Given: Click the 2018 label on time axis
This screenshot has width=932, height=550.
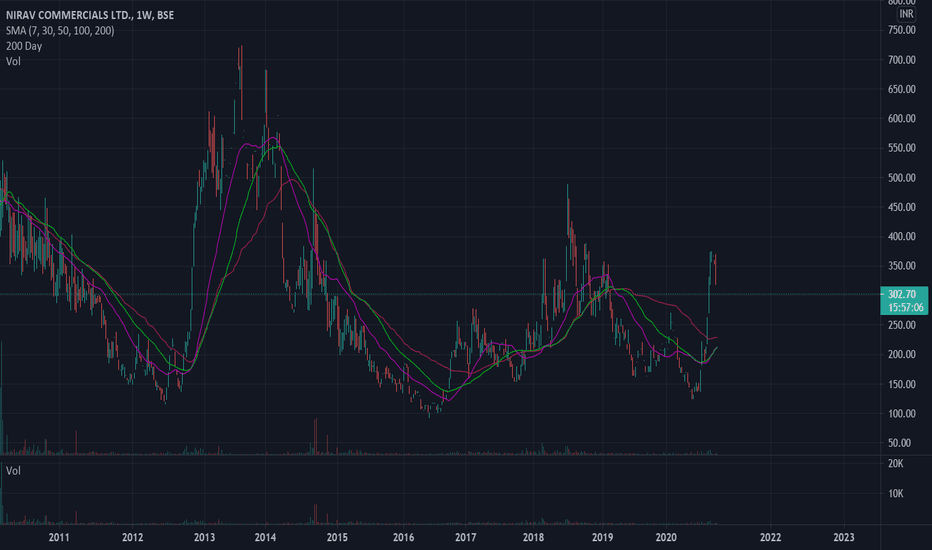Looking at the screenshot, I should [x=533, y=538].
